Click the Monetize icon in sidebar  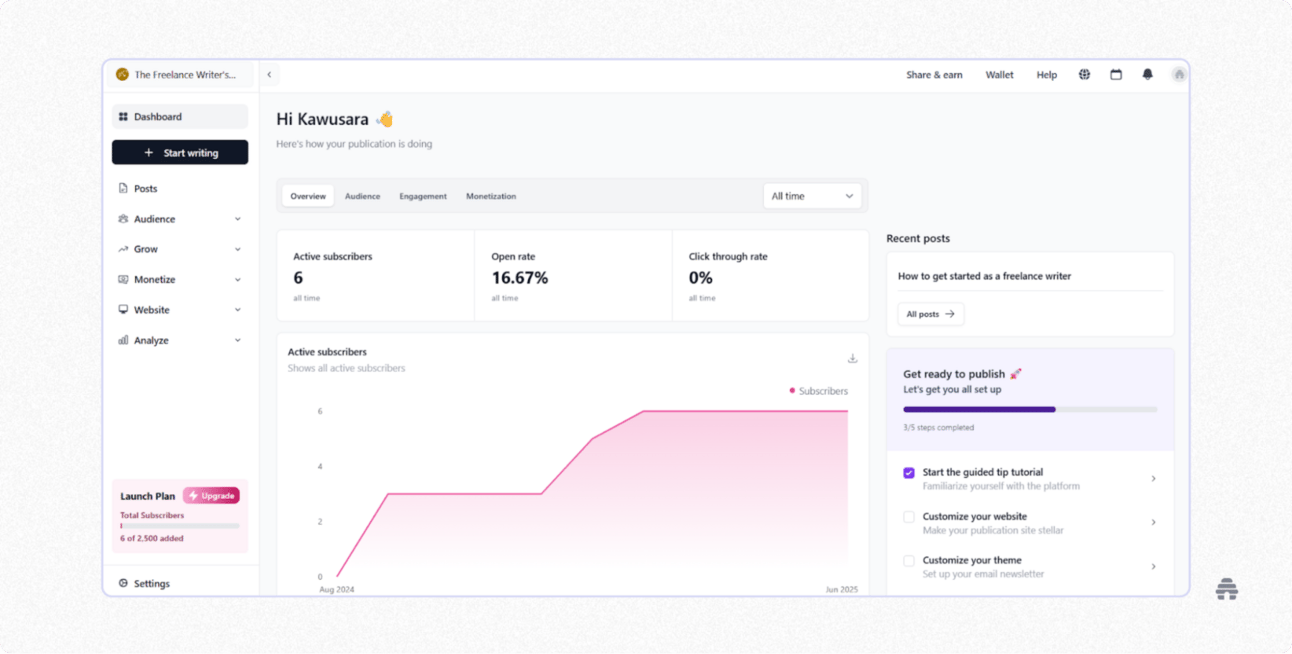[124, 279]
